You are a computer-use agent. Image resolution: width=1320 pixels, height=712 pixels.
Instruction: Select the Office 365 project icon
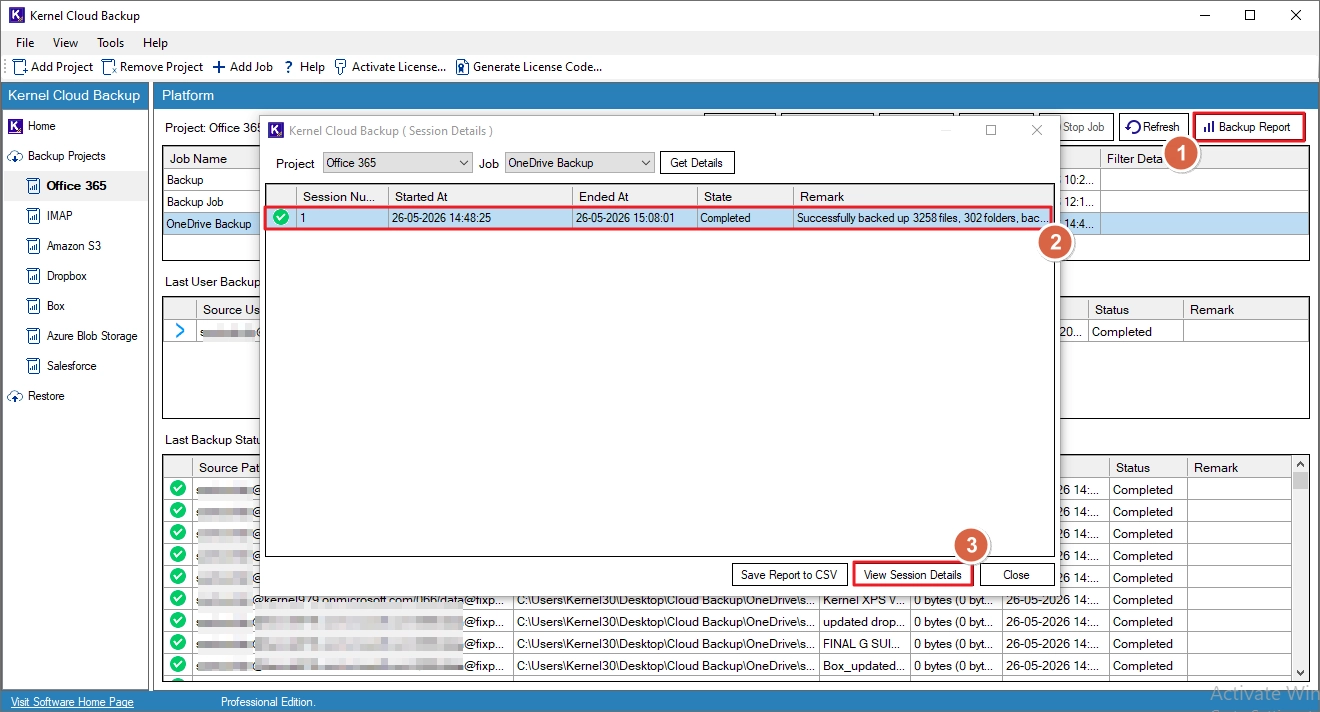click(x=34, y=186)
